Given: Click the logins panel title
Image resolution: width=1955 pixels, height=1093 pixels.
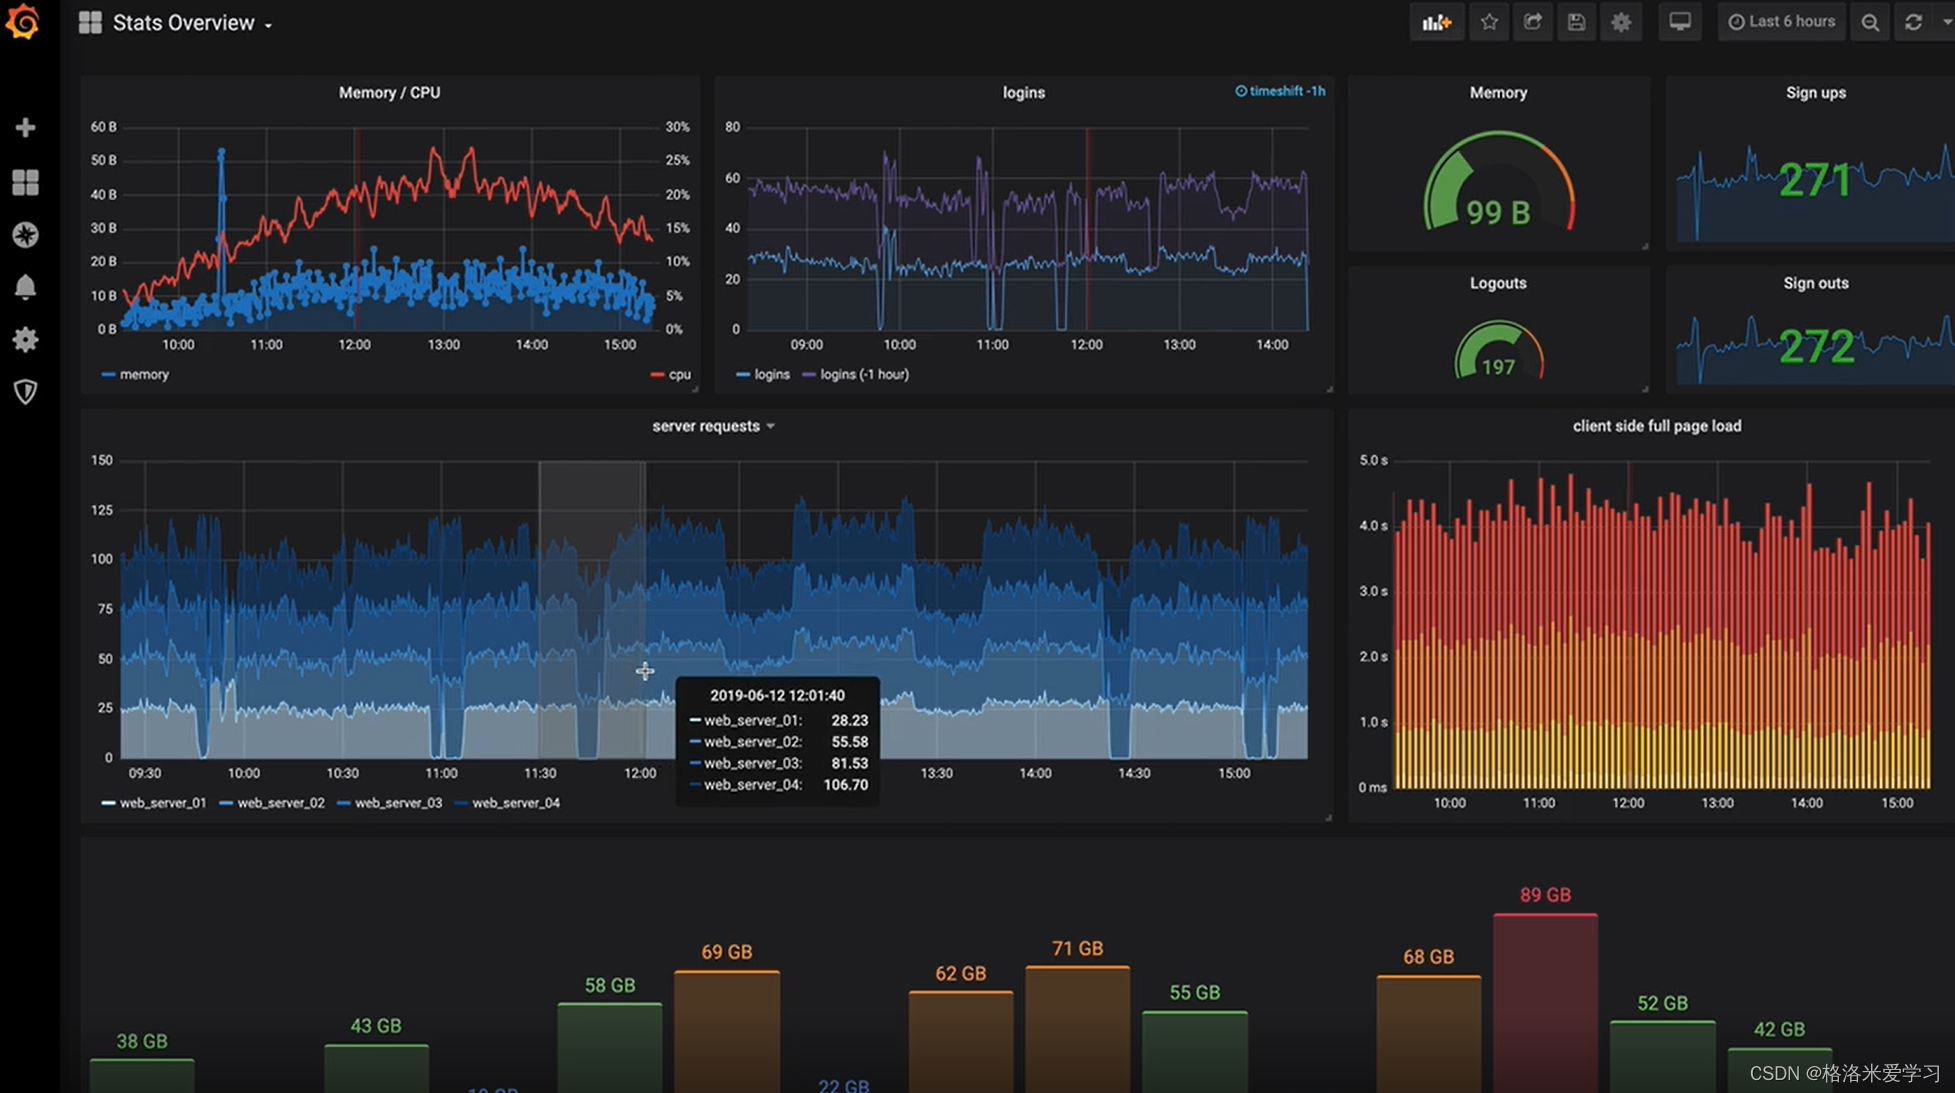Looking at the screenshot, I should (1024, 92).
